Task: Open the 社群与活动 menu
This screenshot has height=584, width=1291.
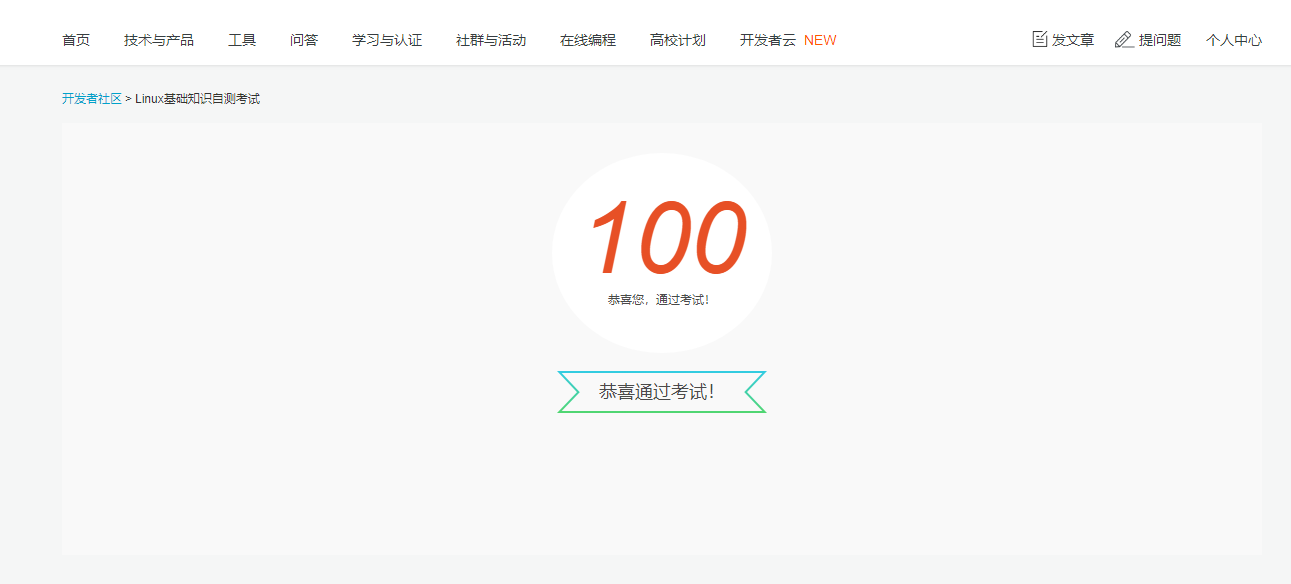Action: click(491, 40)
